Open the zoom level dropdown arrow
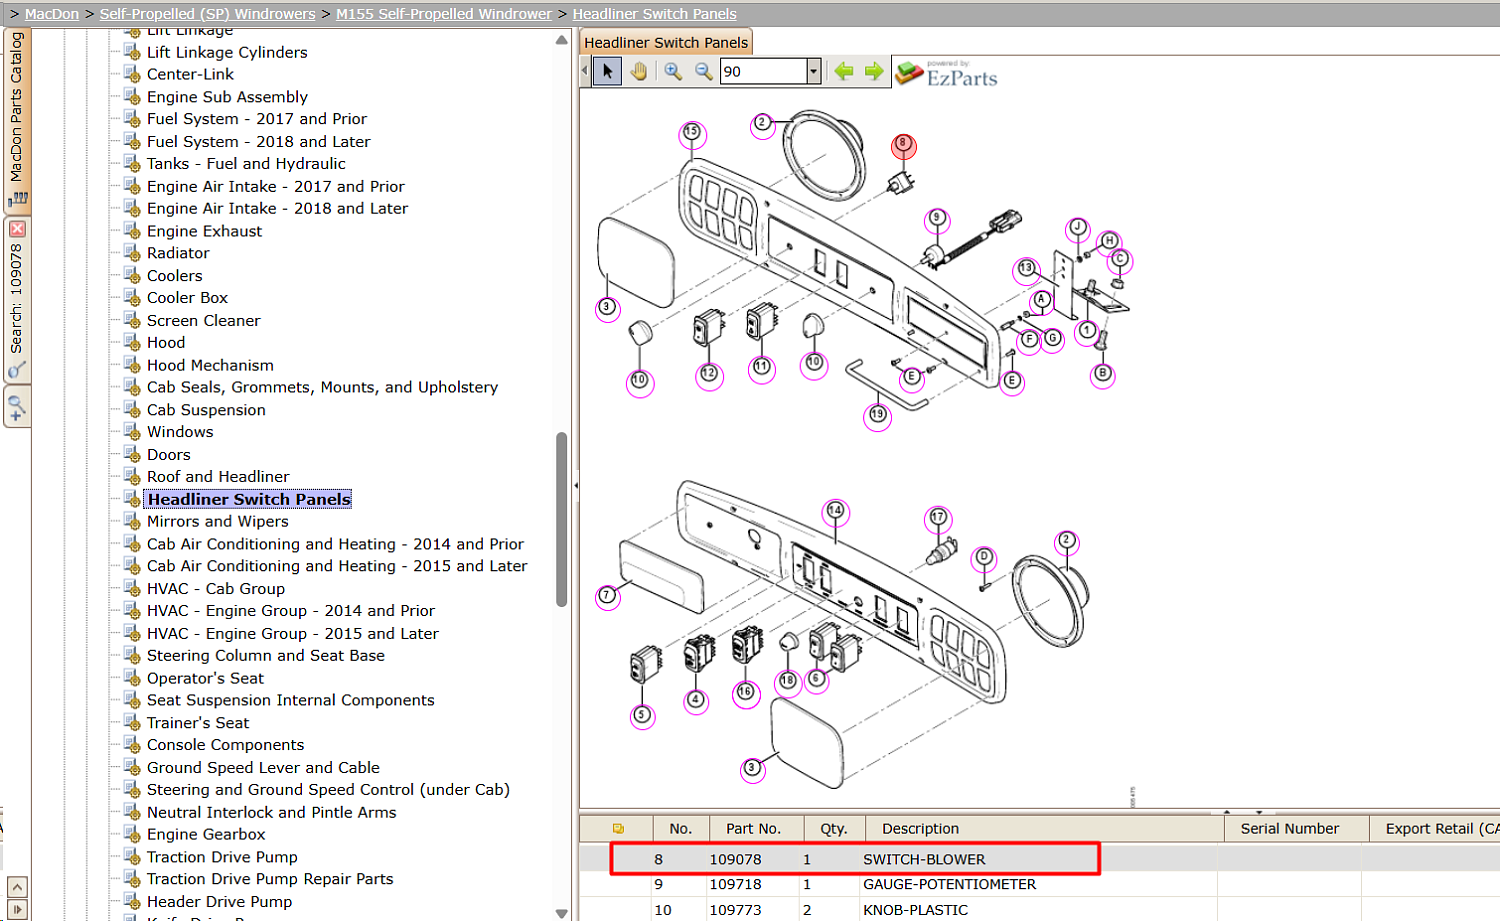1500x921 pixels. click(813, 71)
